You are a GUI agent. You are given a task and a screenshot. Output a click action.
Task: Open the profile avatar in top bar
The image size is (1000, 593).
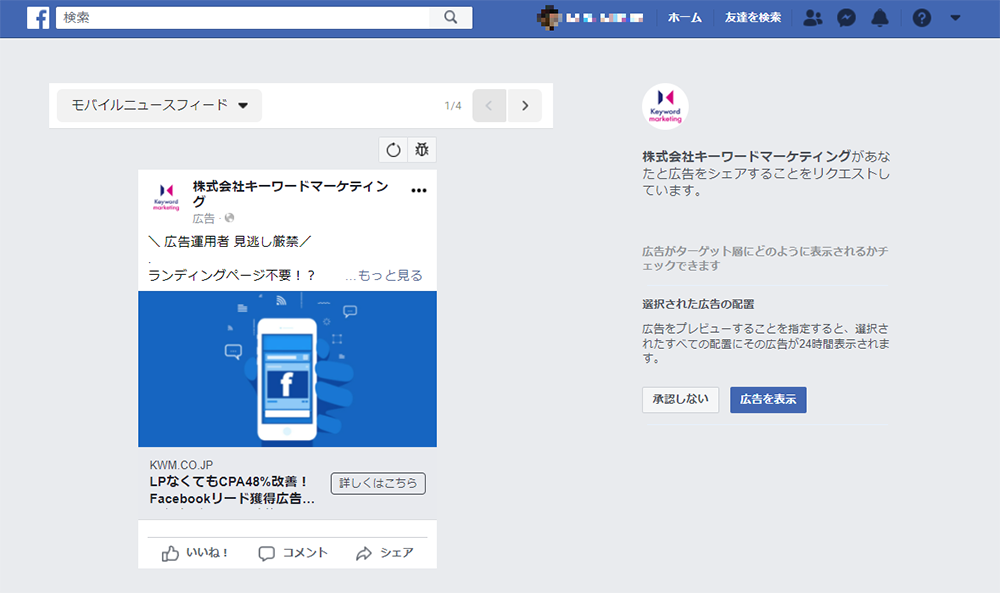[x=548, y=18]
